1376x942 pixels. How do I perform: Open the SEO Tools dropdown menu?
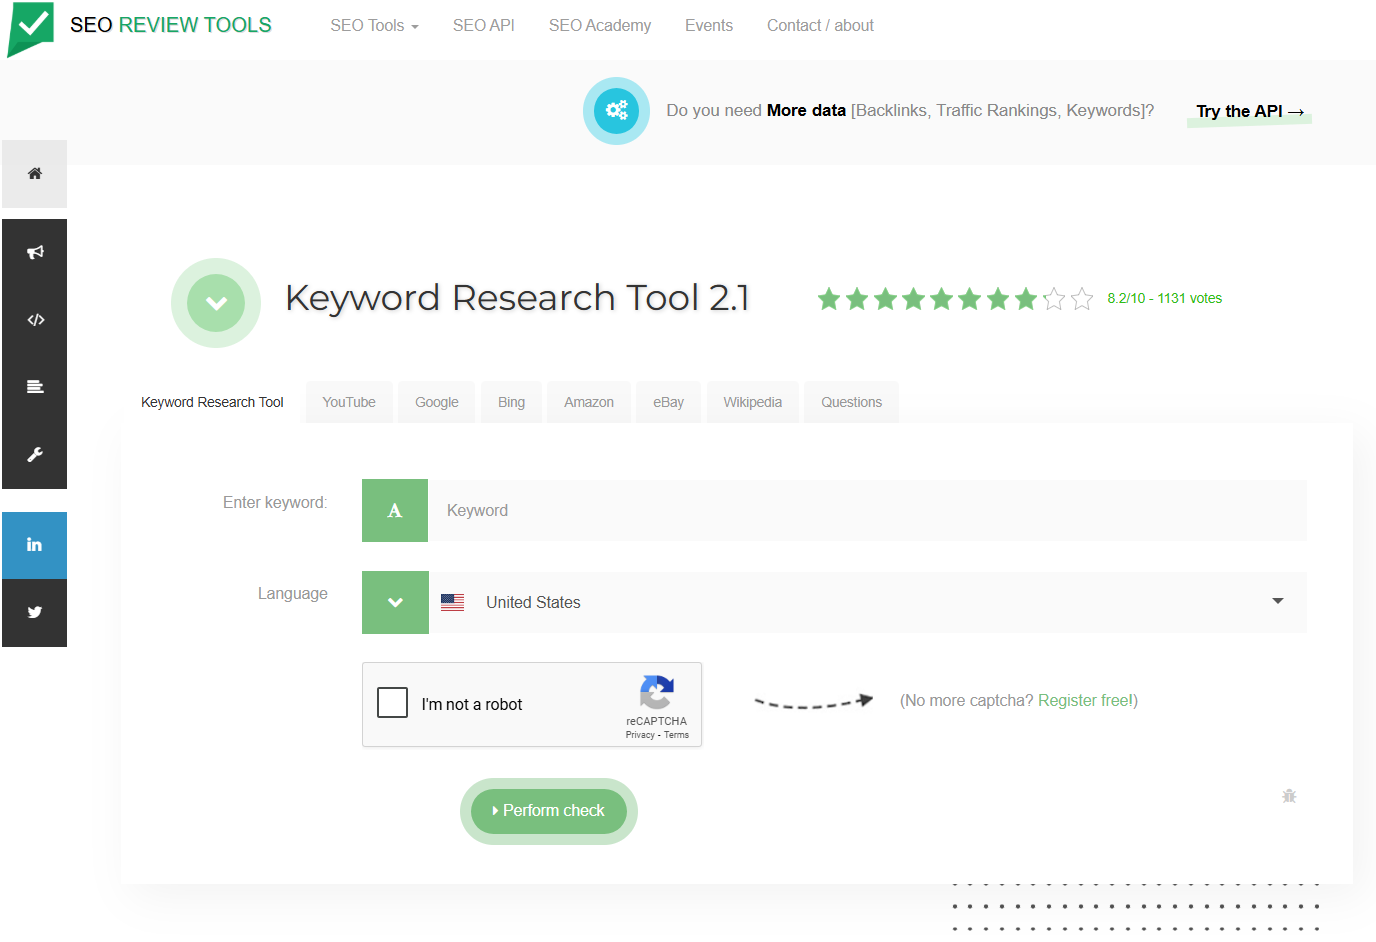pos(374,26)
